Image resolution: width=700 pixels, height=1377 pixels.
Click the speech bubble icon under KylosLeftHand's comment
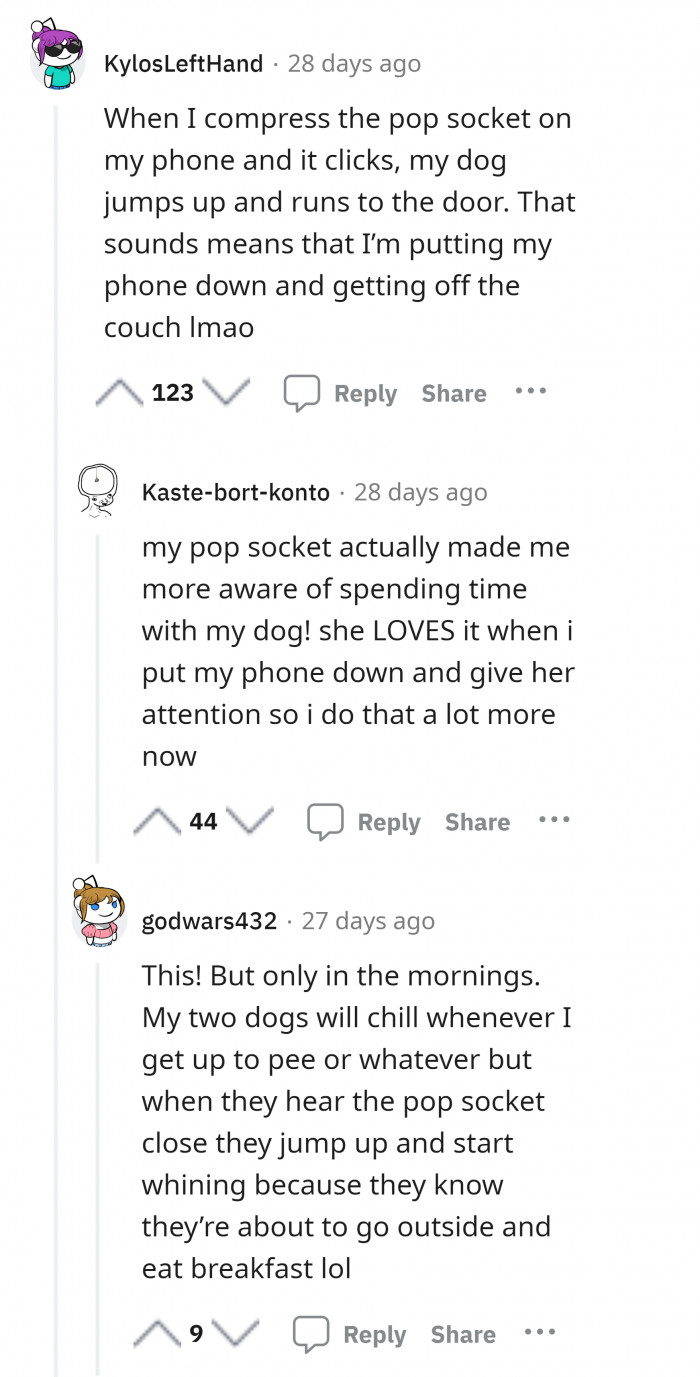click(301, 393)
